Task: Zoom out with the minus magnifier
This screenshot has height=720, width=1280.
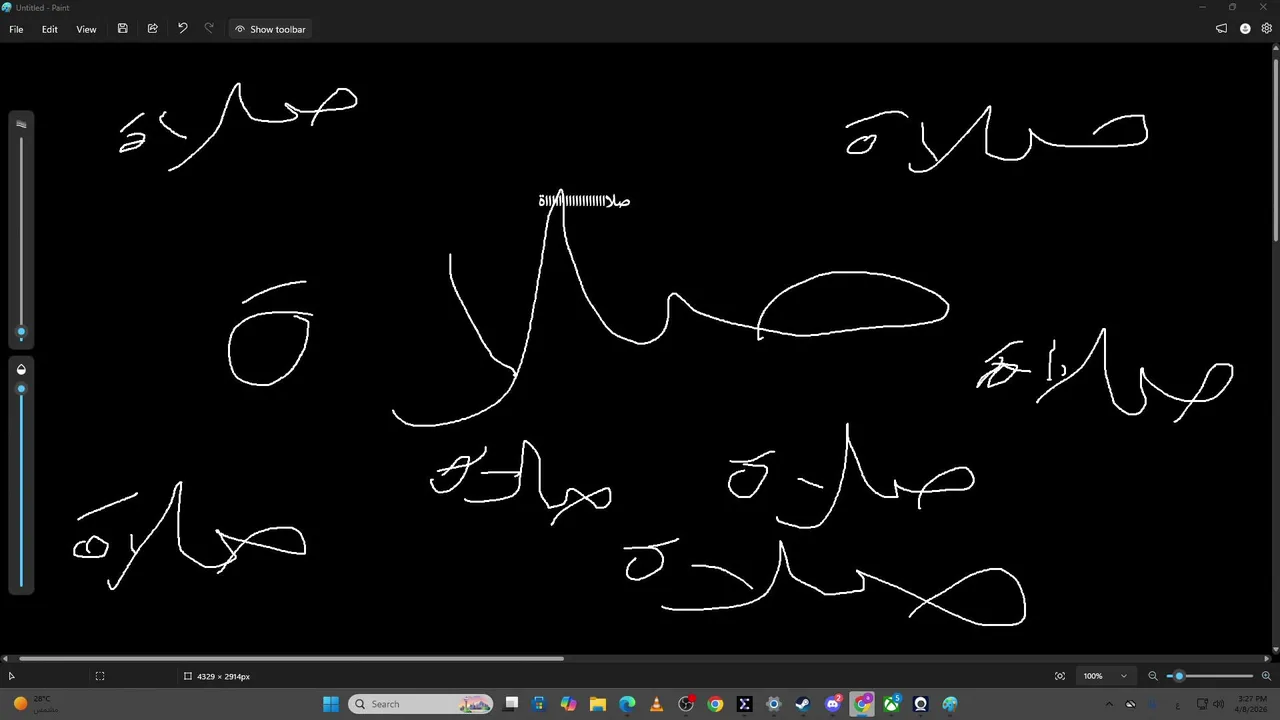Action: (1153, 676)
